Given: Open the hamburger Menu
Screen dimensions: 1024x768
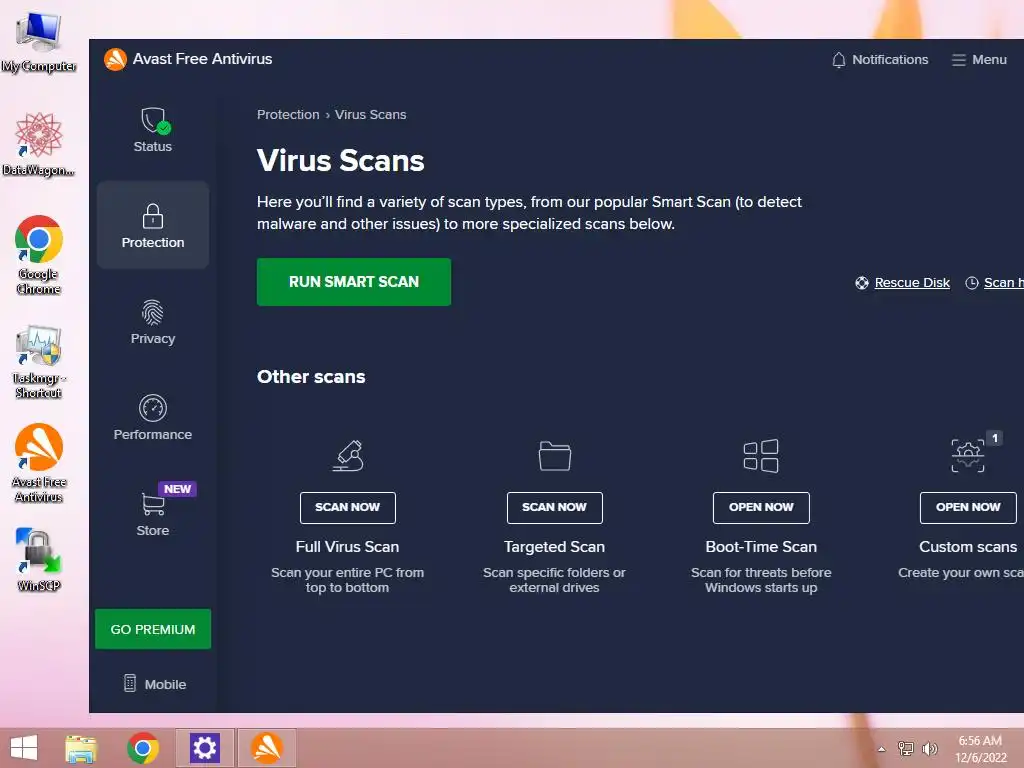Looking at the screenshot, I should (x=979, y=59).
